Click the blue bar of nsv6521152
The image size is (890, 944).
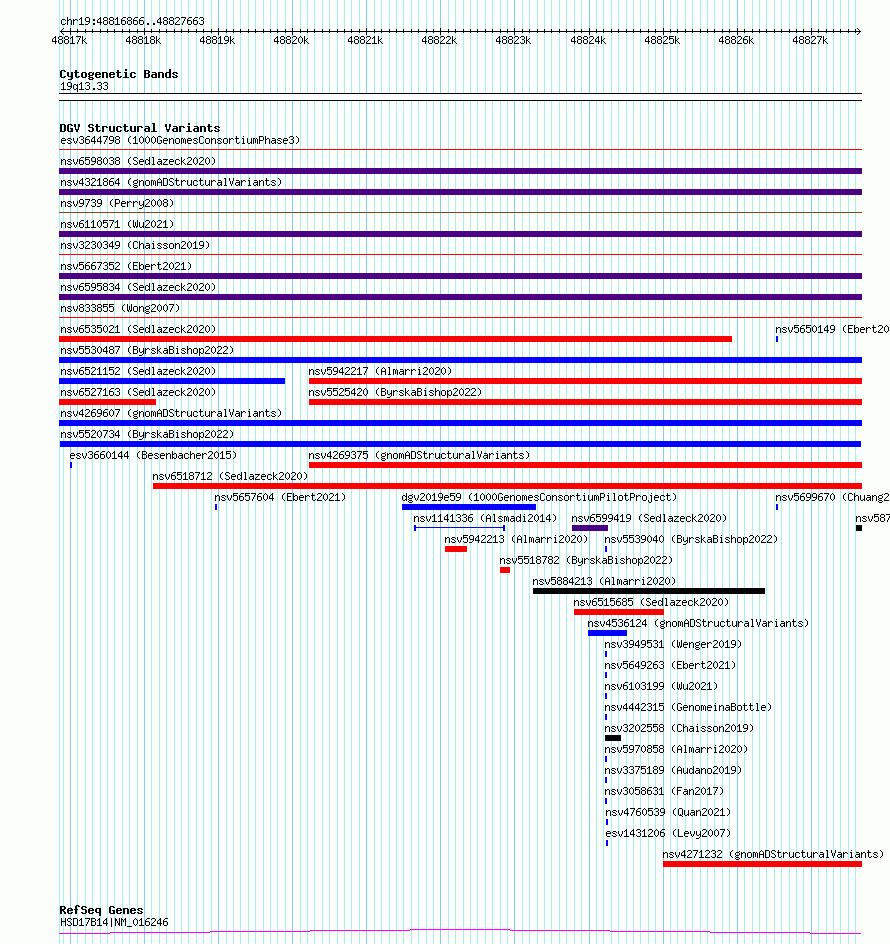click(172, 381)
